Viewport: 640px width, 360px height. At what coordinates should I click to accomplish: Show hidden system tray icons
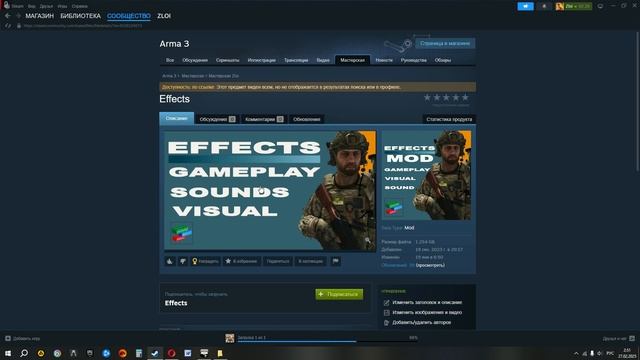[576, 353]
